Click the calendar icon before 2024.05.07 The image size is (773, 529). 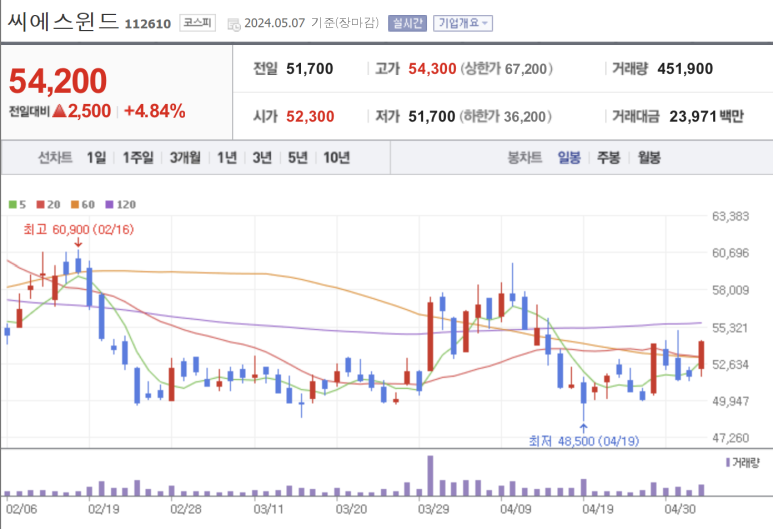click(234, 24)
